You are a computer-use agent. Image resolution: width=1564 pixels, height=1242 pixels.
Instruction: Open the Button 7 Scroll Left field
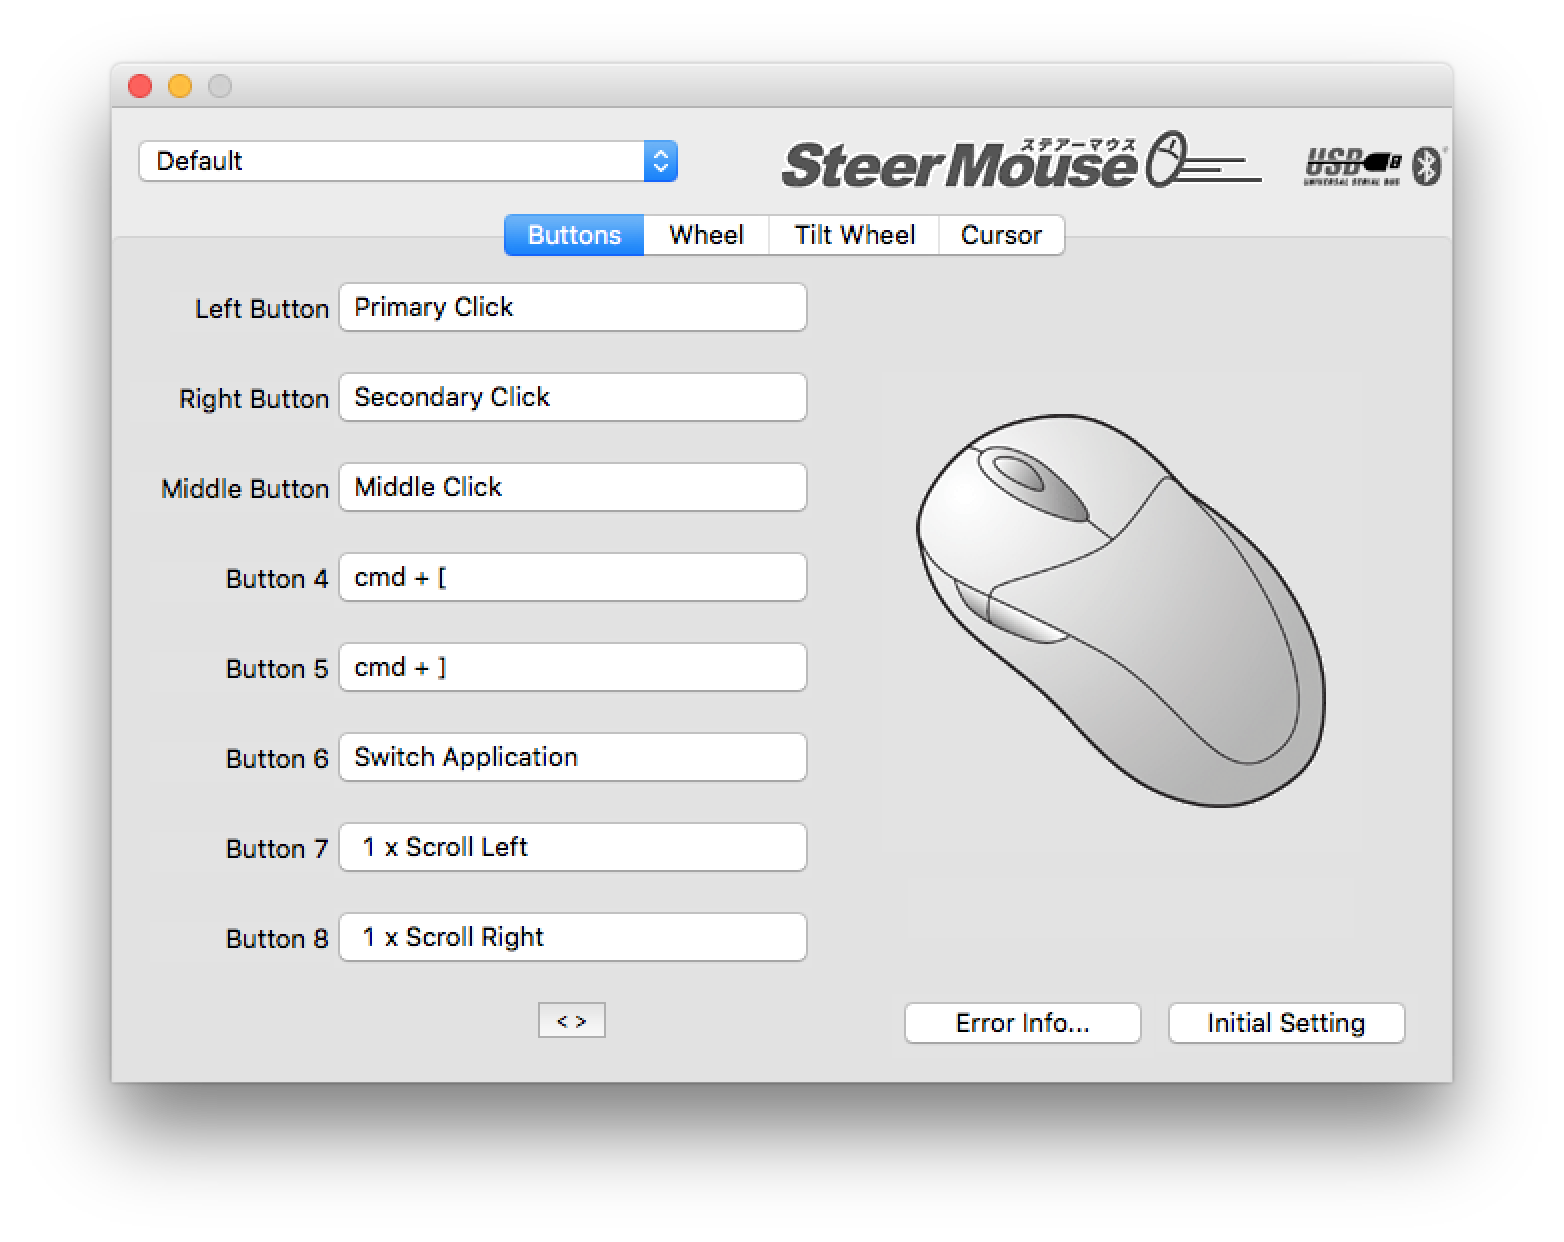pos(573,847)
